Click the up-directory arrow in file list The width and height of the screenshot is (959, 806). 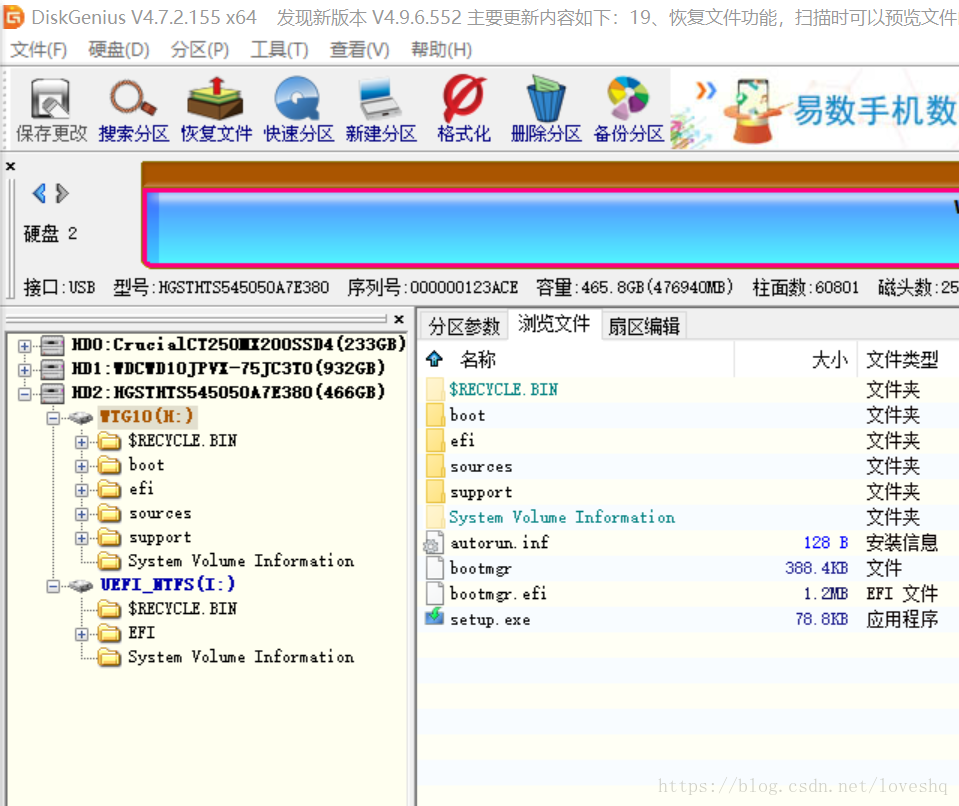tap(434, 359)
